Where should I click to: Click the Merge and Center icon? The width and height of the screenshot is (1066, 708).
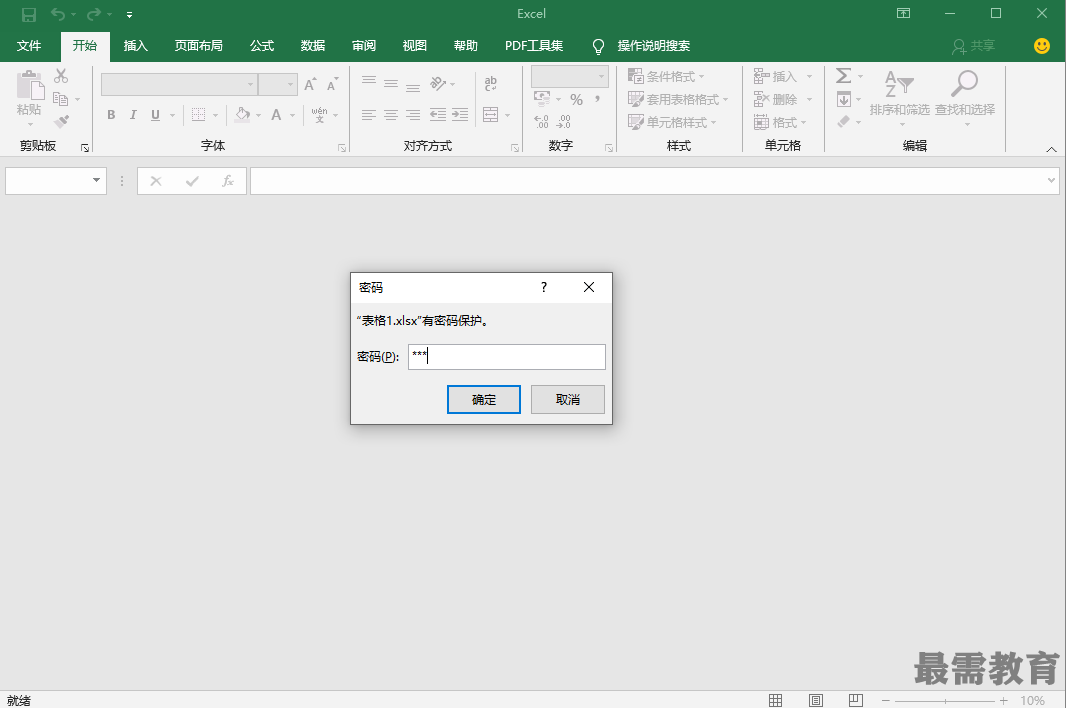[491, 115]
